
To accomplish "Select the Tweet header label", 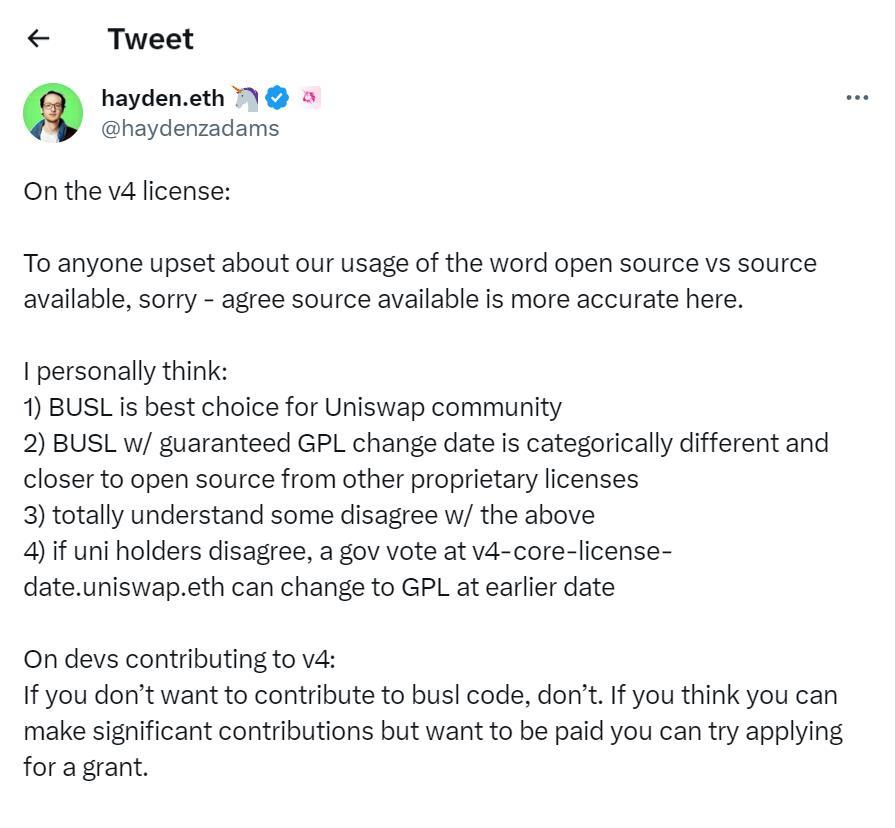I will click(149, 39).
